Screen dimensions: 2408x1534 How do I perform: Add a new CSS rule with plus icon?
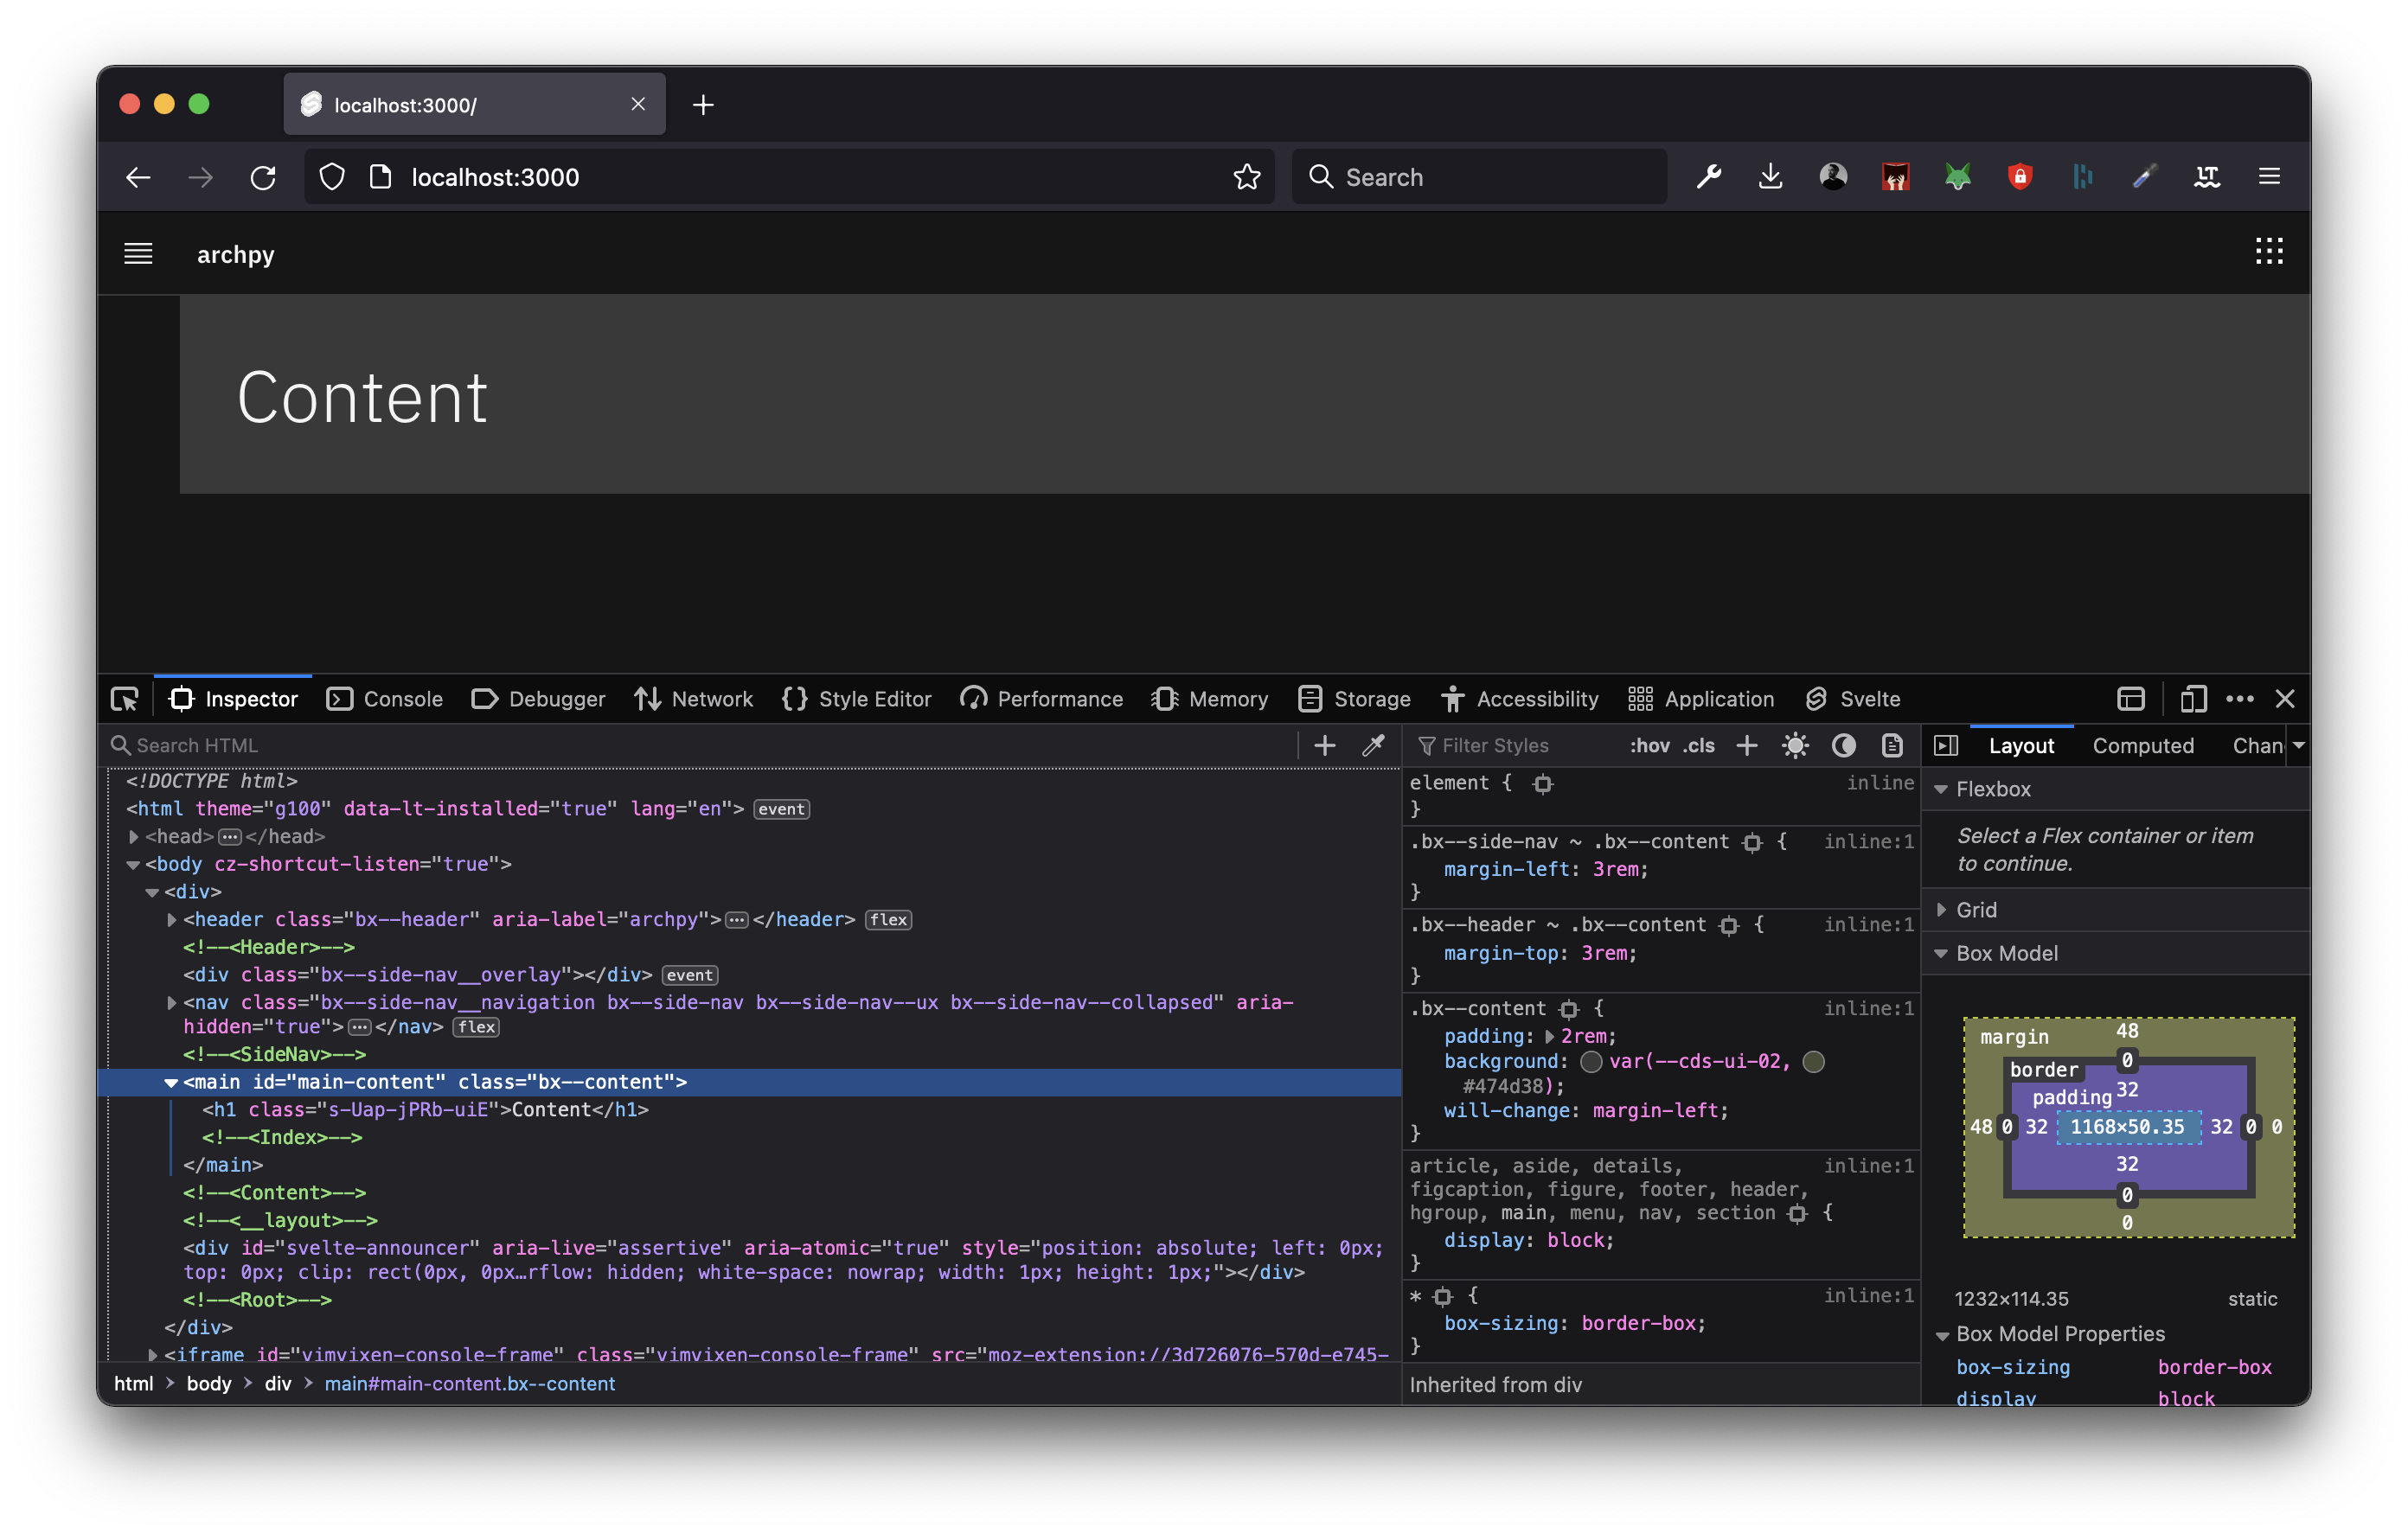(x=1746, y=745)
